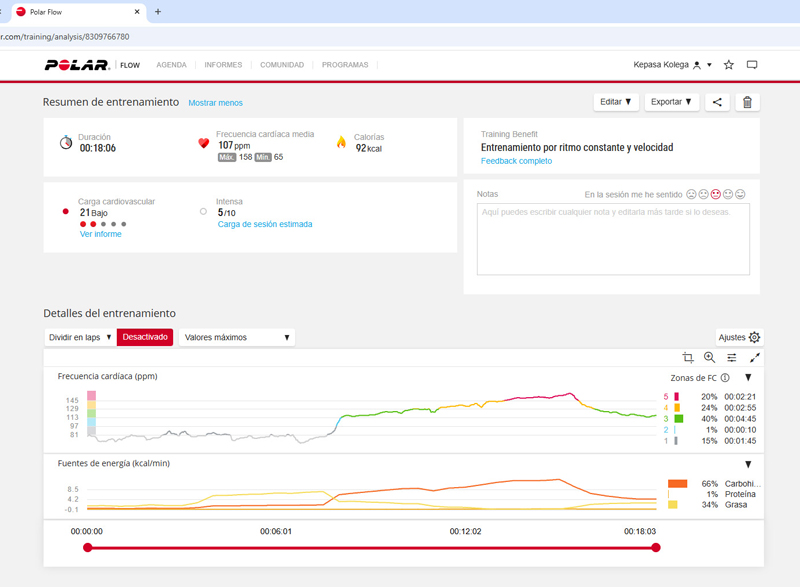This screenshot has width=800, height=587.
Task: Select the saddest face session feeling
Action: click(691, 194)
